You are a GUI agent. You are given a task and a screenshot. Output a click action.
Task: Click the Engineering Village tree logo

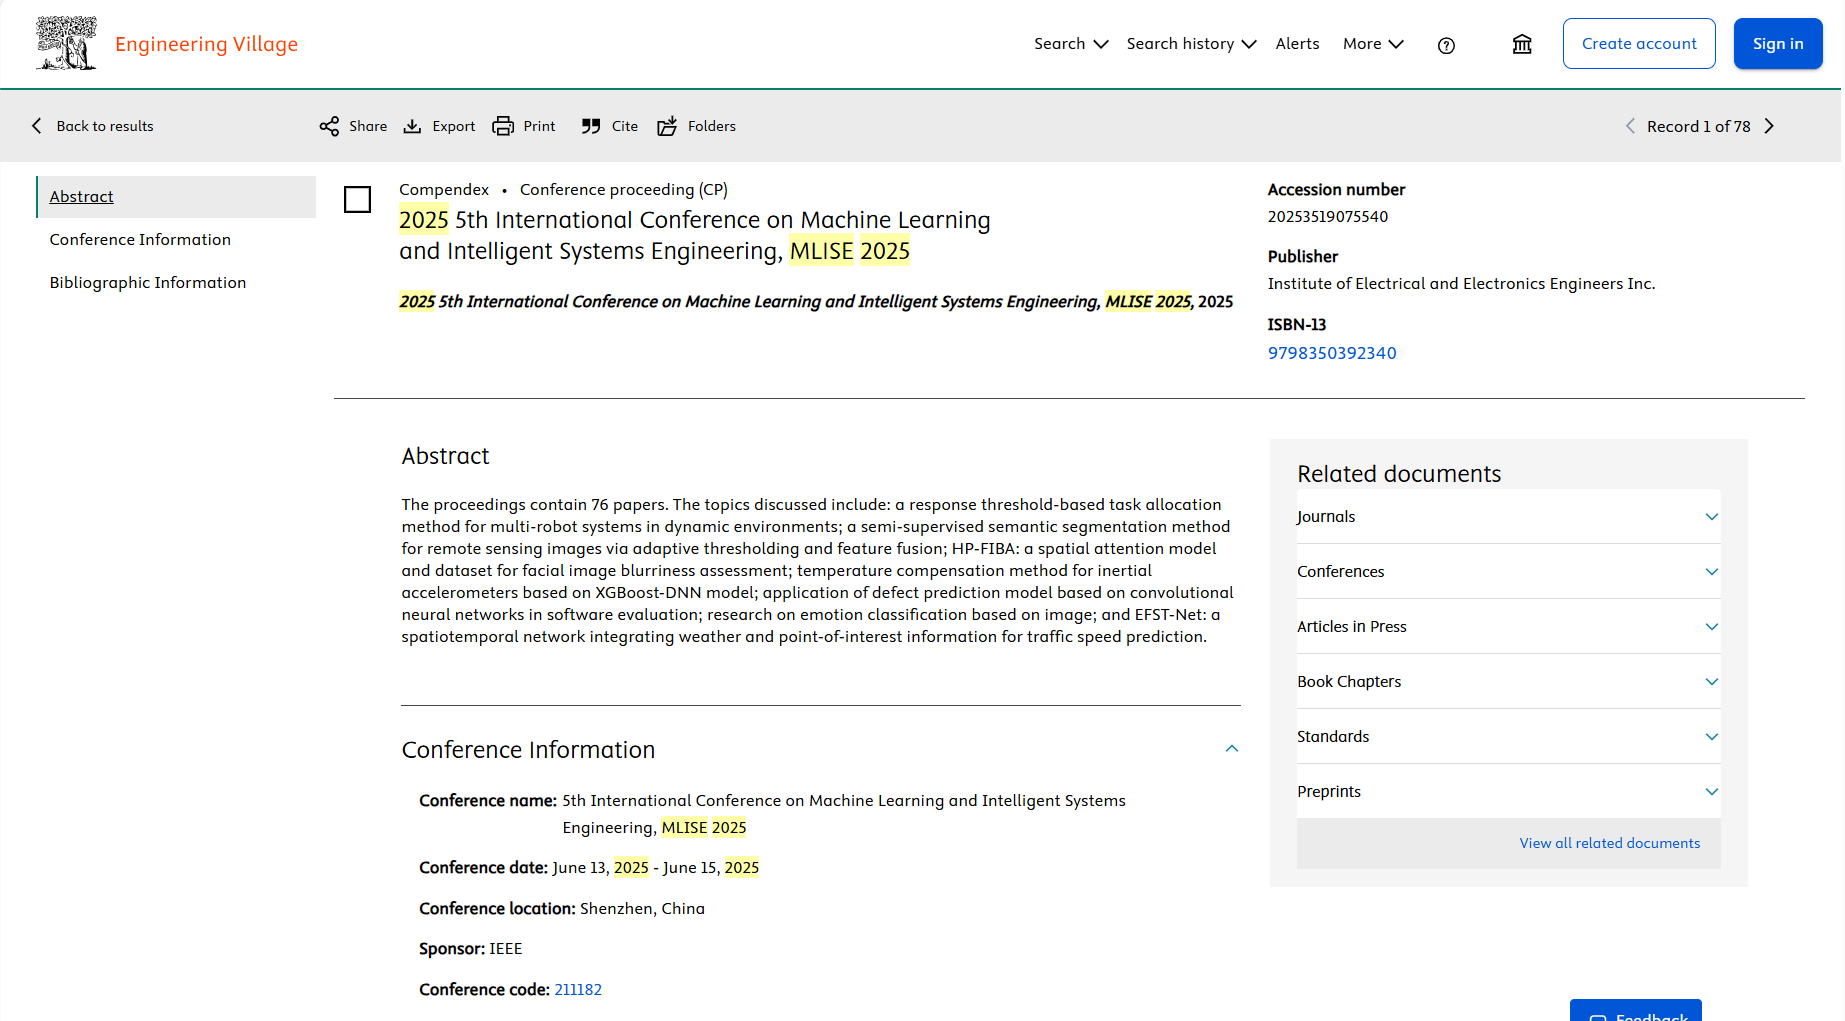pyautogui.click(x=66, y=43)
